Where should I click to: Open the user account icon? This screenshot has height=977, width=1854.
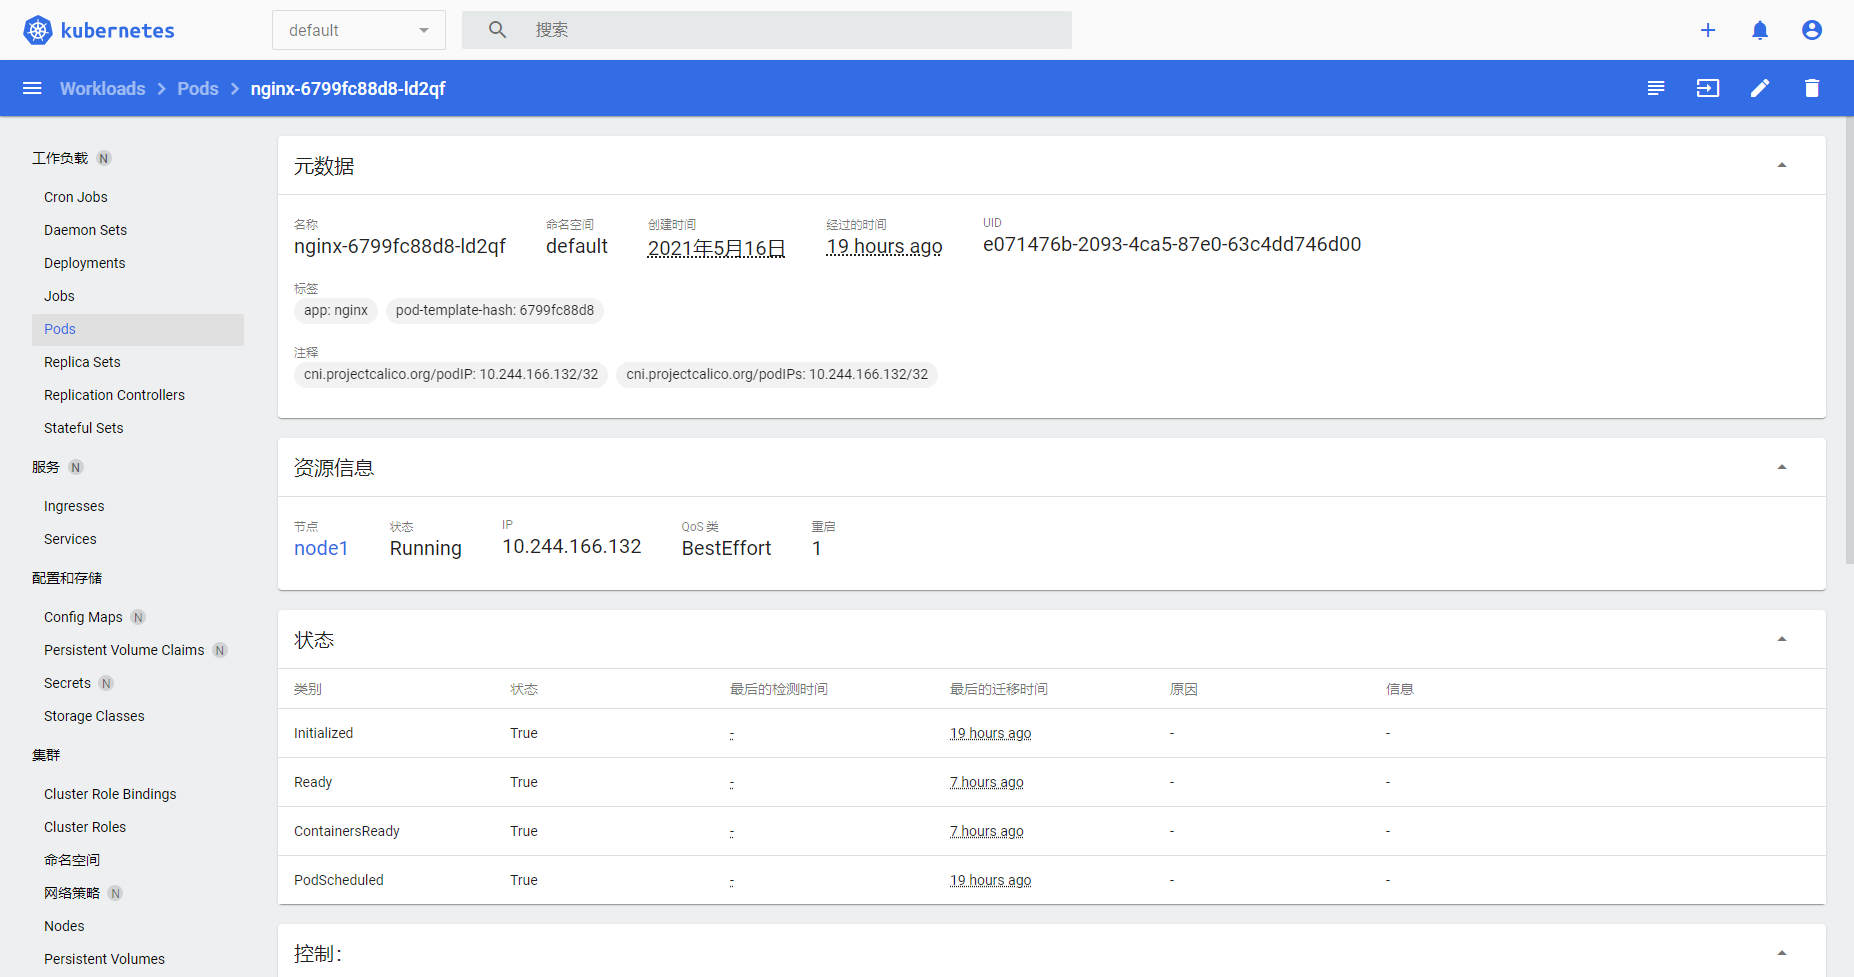1812,30
